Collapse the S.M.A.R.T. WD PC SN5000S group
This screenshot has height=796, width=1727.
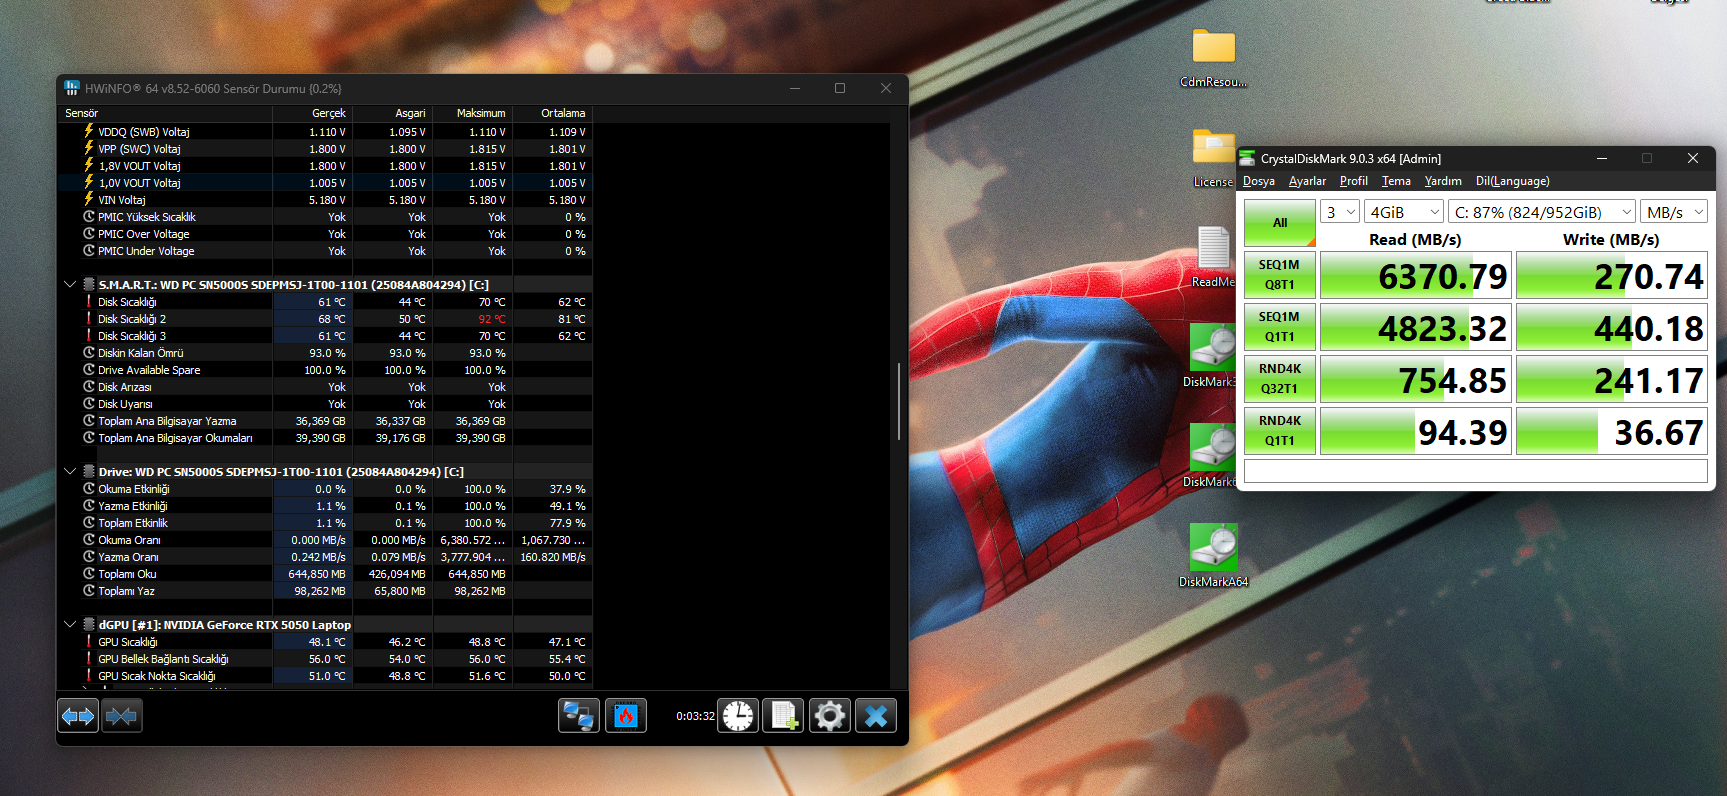point(70,285)
